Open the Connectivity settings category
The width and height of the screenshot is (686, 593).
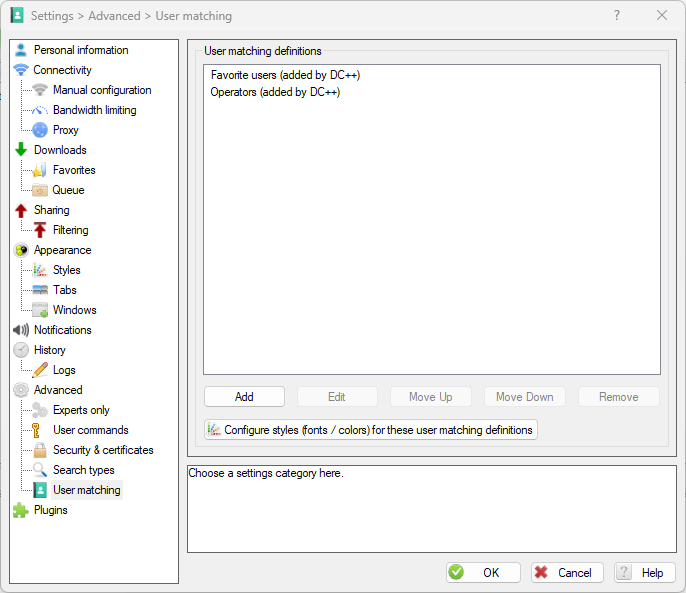point(63,70)
